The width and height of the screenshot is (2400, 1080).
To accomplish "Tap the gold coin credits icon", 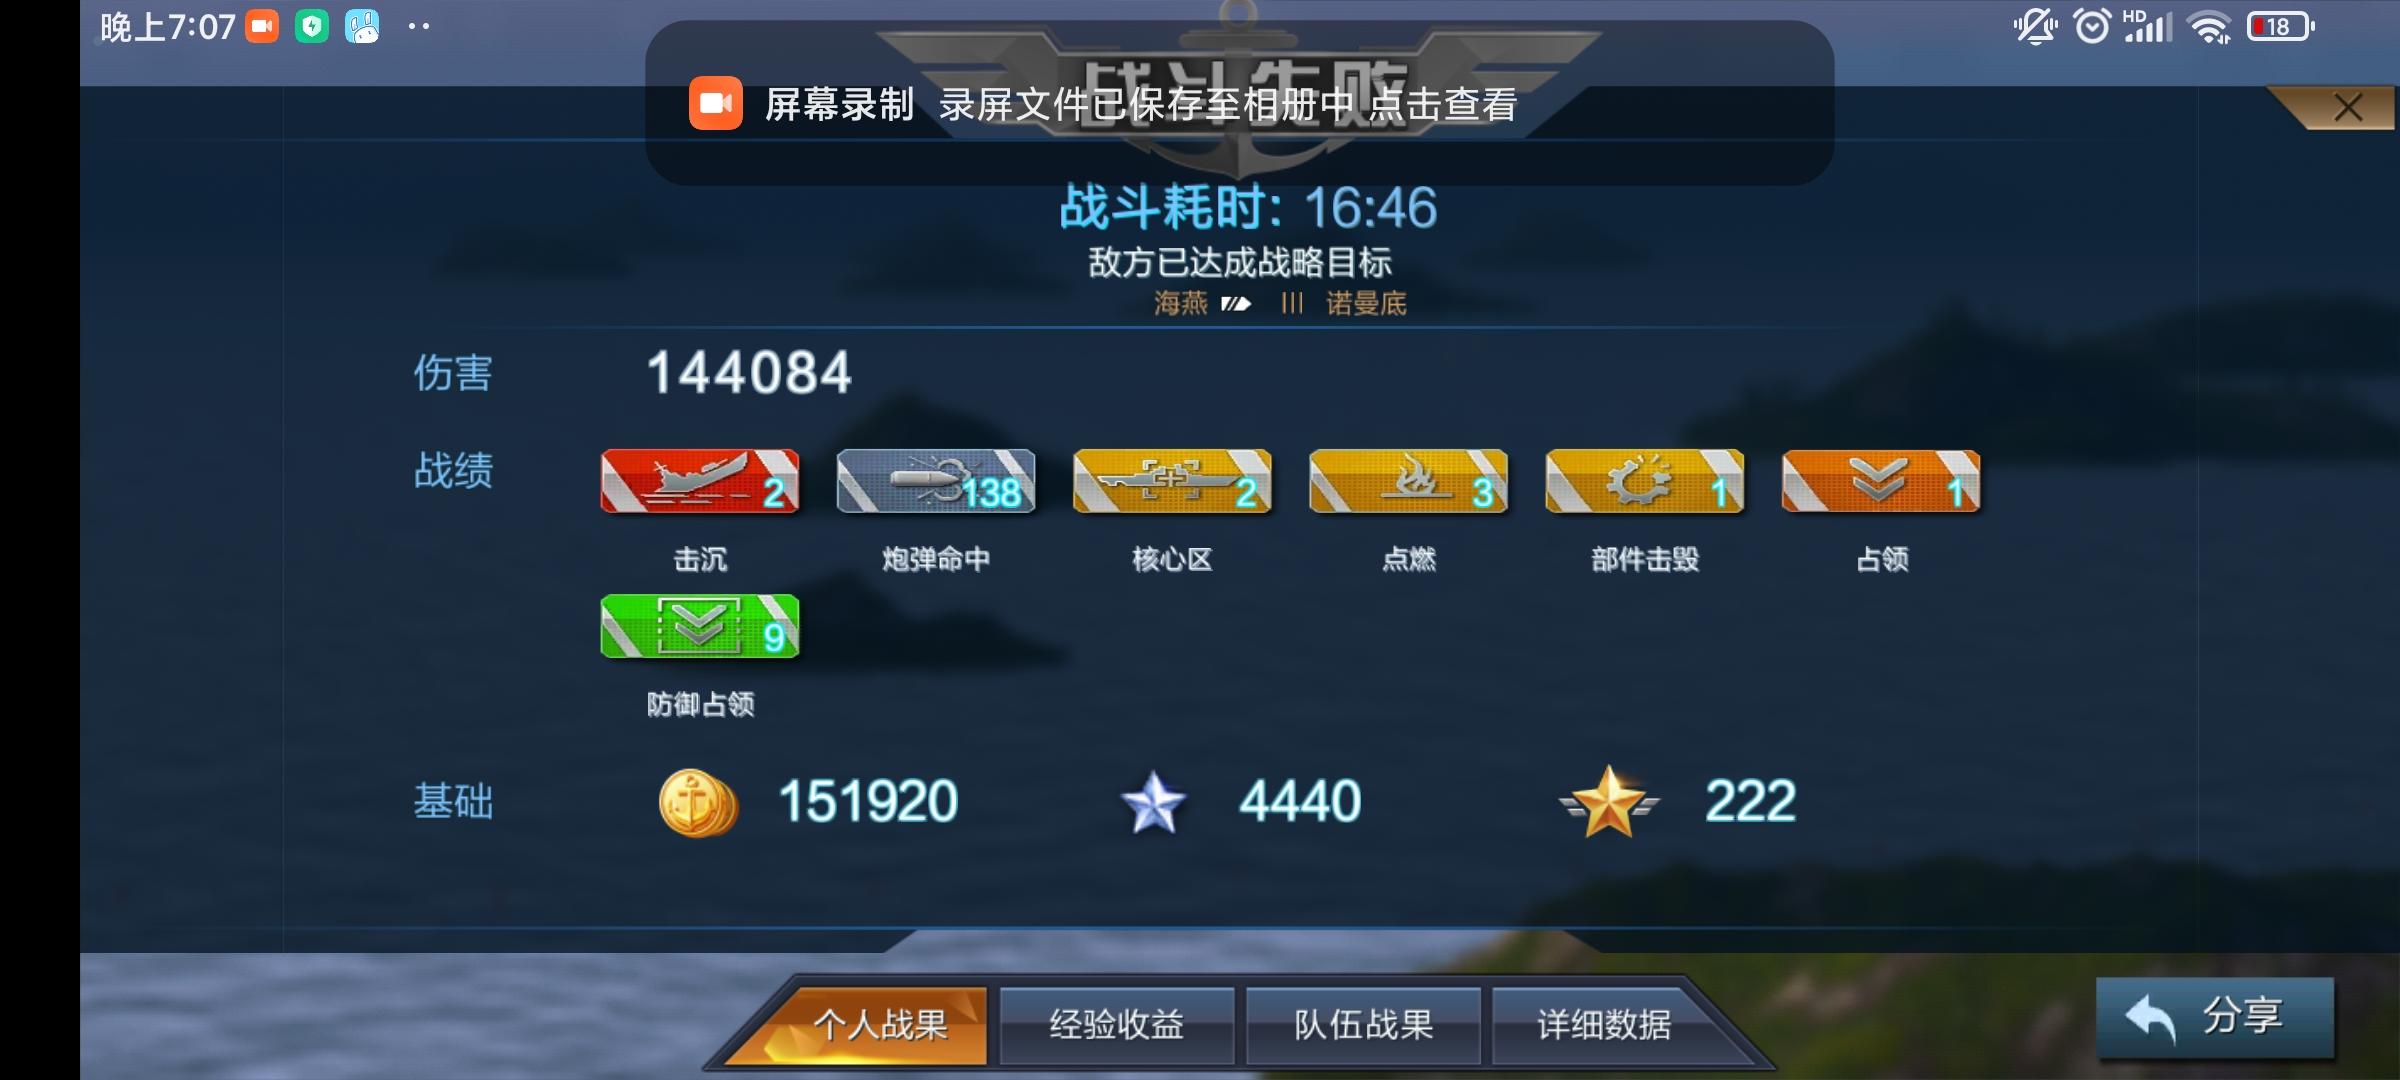I will tap(698, 803).
